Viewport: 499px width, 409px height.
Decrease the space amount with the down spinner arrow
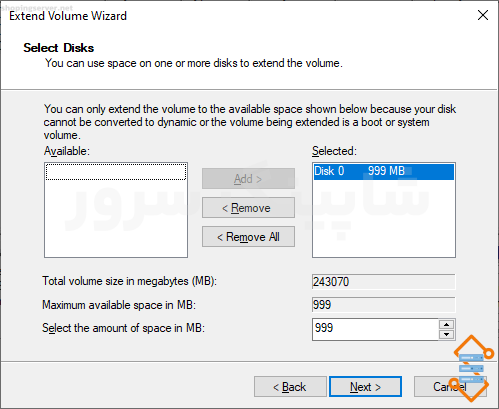coord(447,334)
